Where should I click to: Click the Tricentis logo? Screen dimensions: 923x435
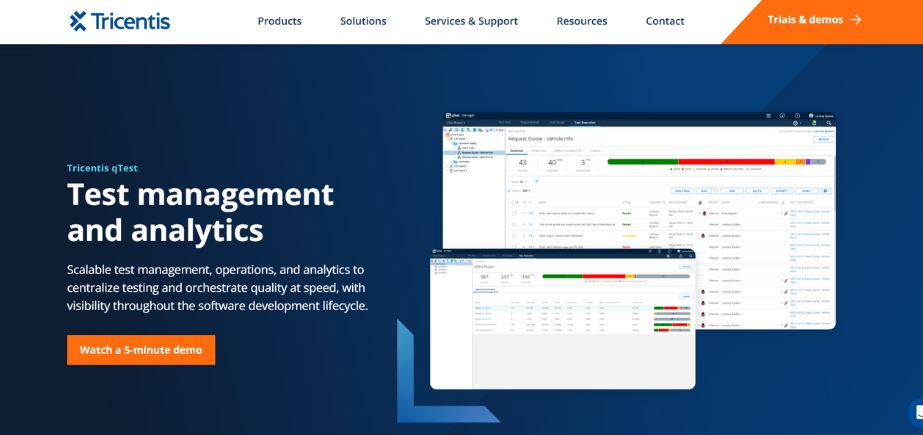[x=119, y=21]
